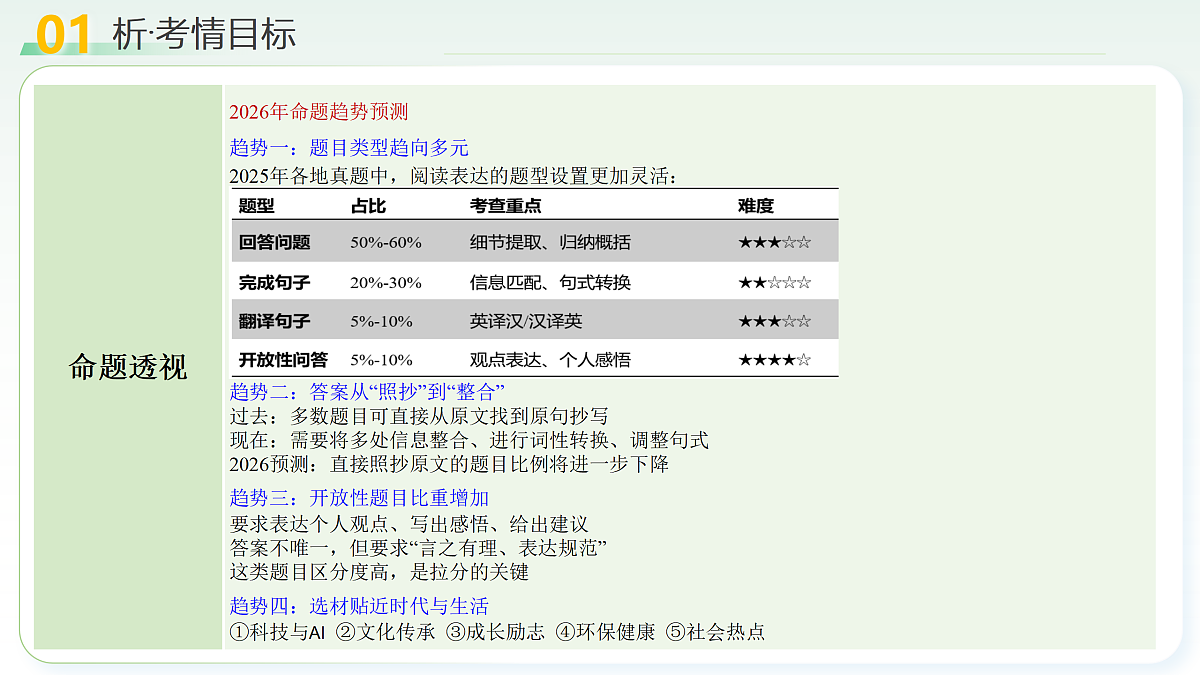Click the line starting '2026预测：直接照抄'
Screen dimensions: 1200x675
tap(449, 464)
